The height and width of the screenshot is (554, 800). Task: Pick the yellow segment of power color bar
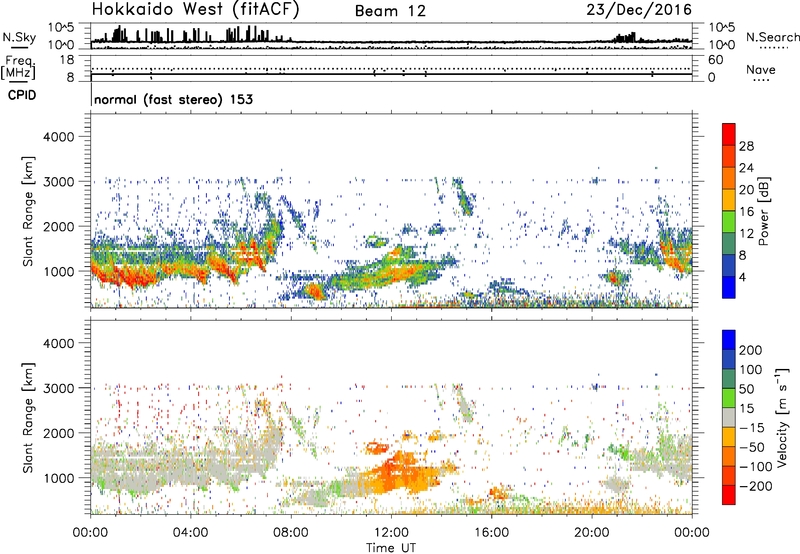click(729, 200)
